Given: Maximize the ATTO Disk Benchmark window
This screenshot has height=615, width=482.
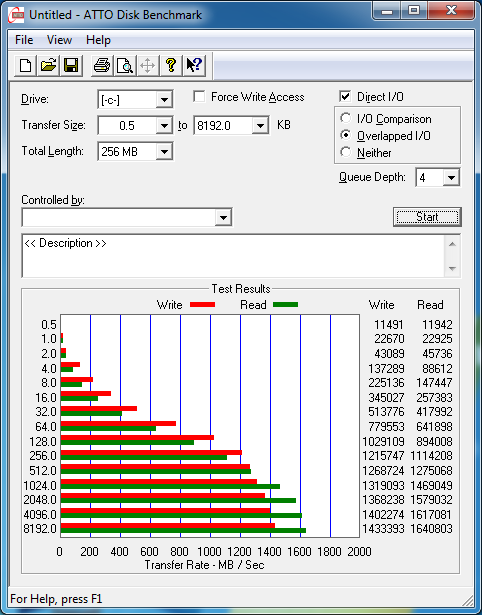Looking at the screenshot, I should [414, 11].
